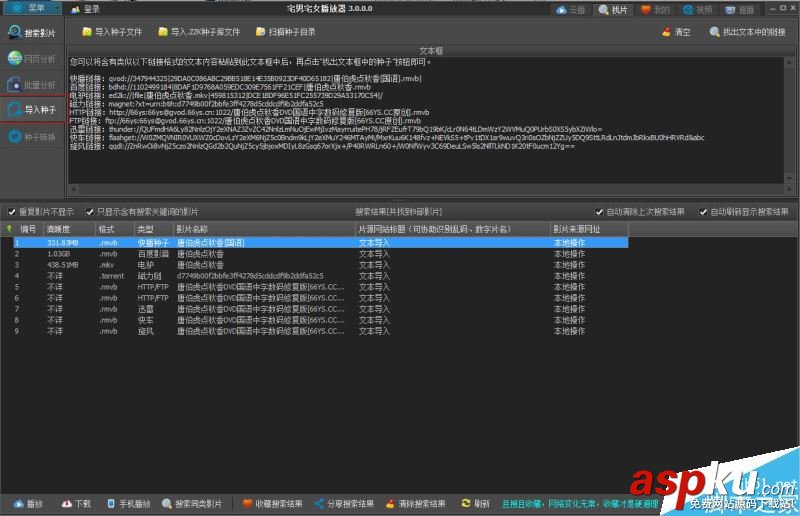Switch to the 找片 top tab
The image size is (800, 516).
(613, 10)
